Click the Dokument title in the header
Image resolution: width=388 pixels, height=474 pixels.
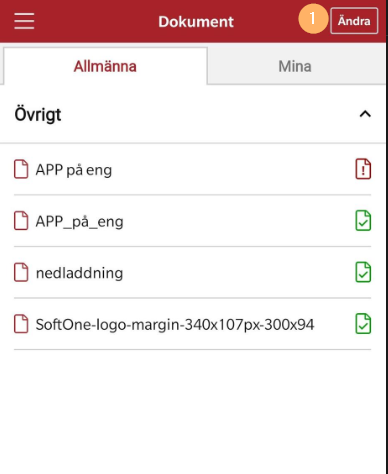tap(196, 22)
